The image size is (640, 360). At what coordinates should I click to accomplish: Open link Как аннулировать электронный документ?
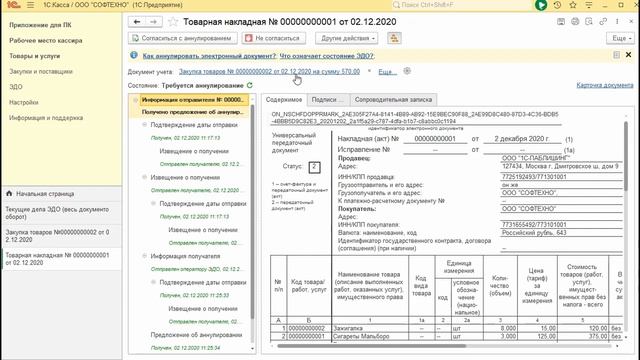pos(209,56)
